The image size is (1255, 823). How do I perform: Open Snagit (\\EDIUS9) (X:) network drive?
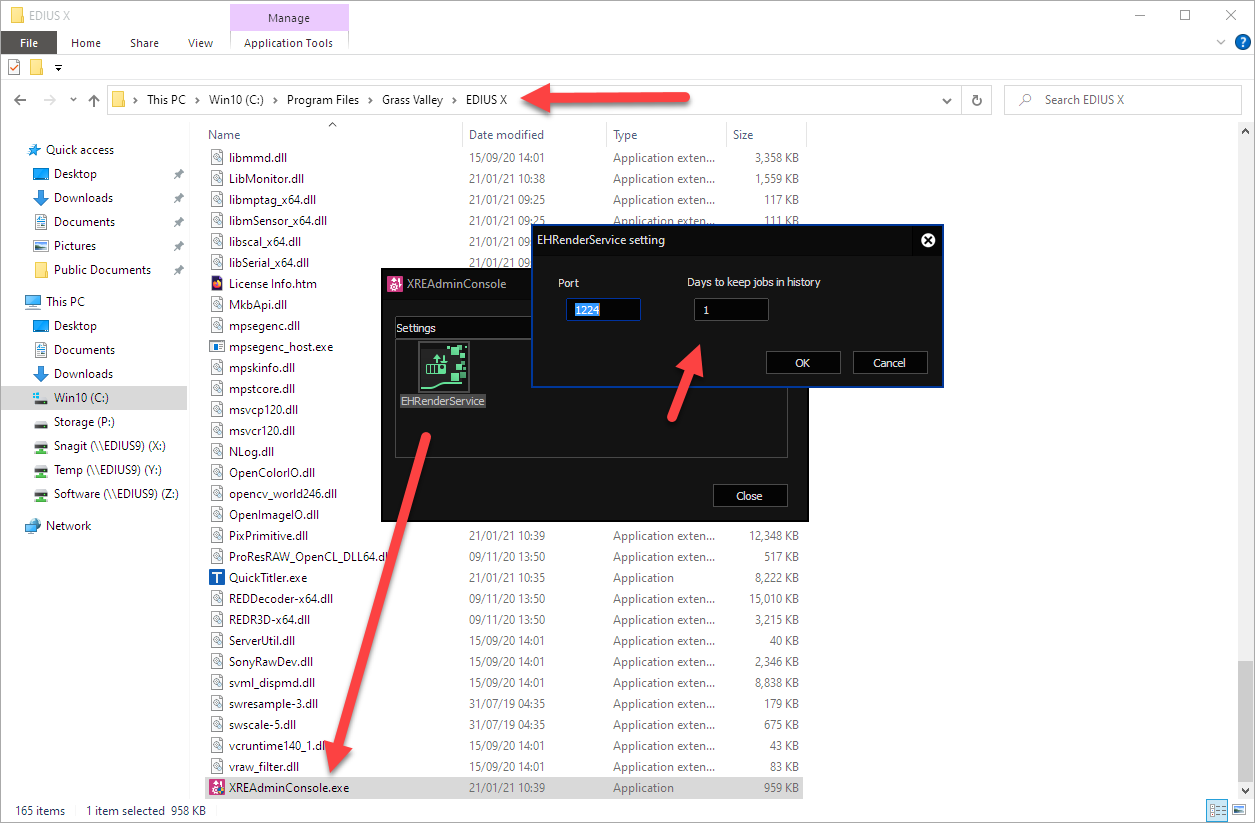point(110,446)
